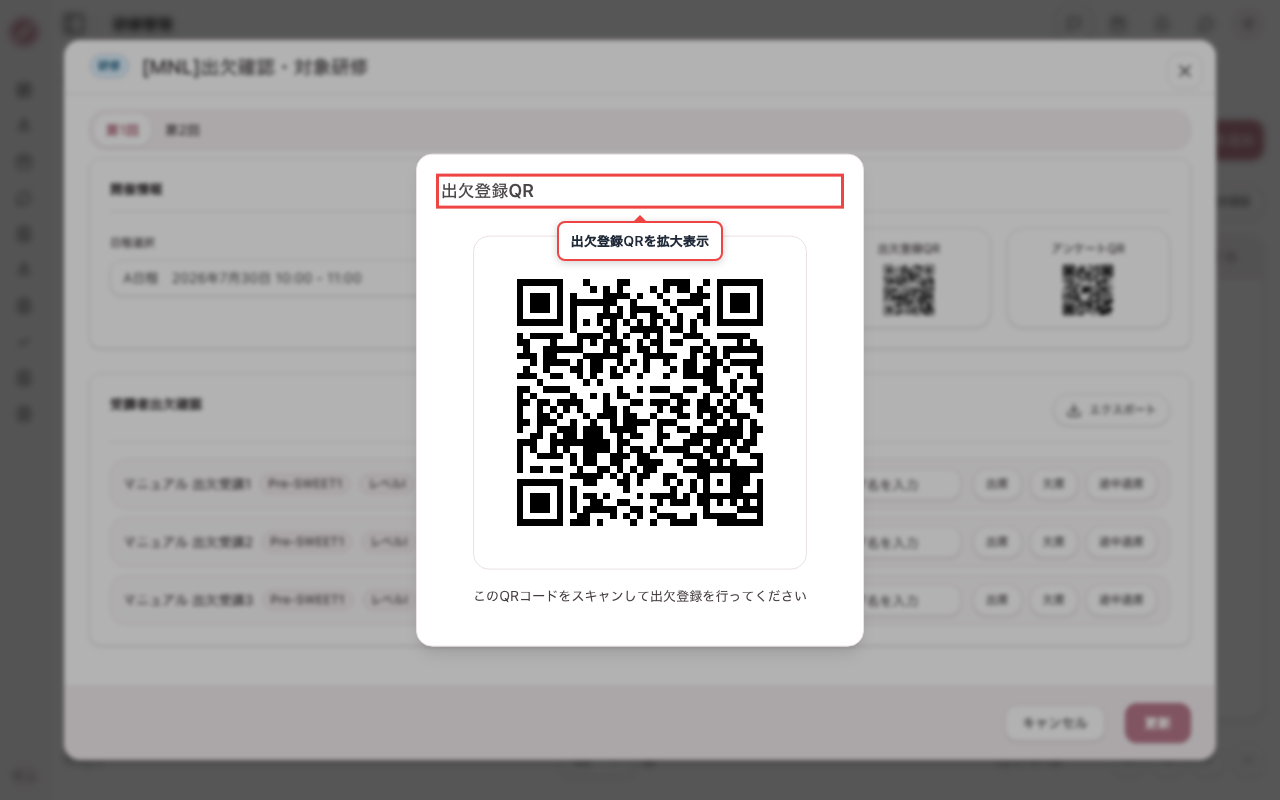The image size is (1280, 800).
Task: Click the エクスポート button
Action: pos(1111,410)
